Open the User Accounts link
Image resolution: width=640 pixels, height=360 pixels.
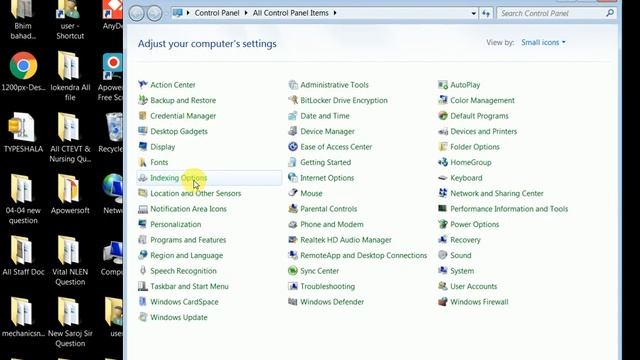pyautogui.click(x=473, y=286)
